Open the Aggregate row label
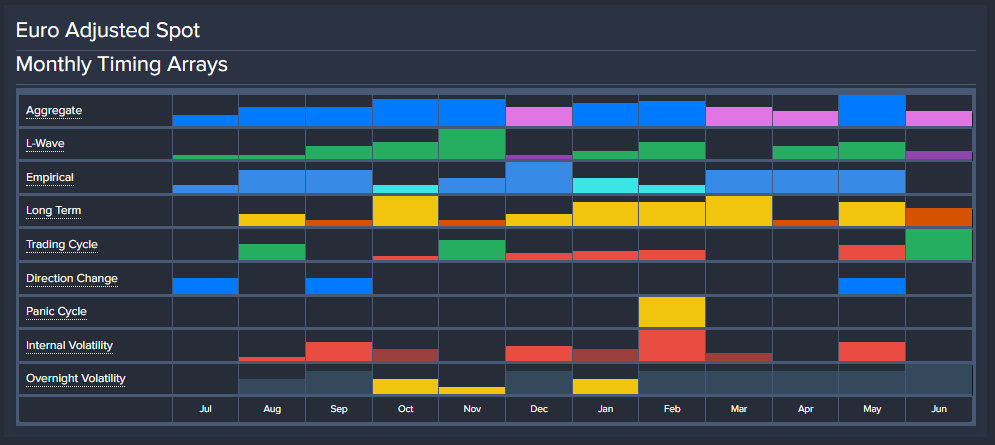This screenshot has width=995, height=445. click(x=54, y=110)
